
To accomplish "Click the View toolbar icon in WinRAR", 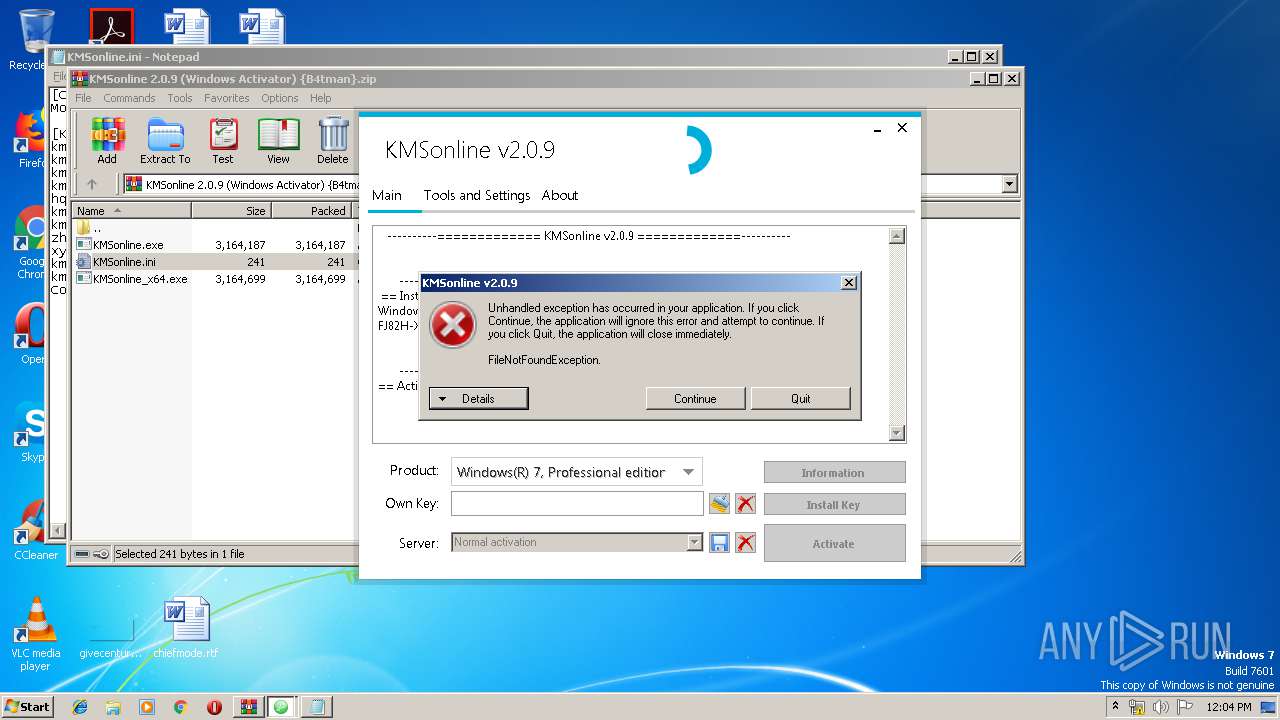I will [278, 141].
